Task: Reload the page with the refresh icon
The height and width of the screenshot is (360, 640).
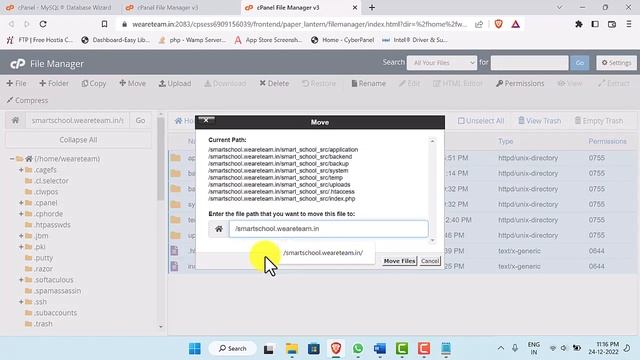Action: point(43,24)
